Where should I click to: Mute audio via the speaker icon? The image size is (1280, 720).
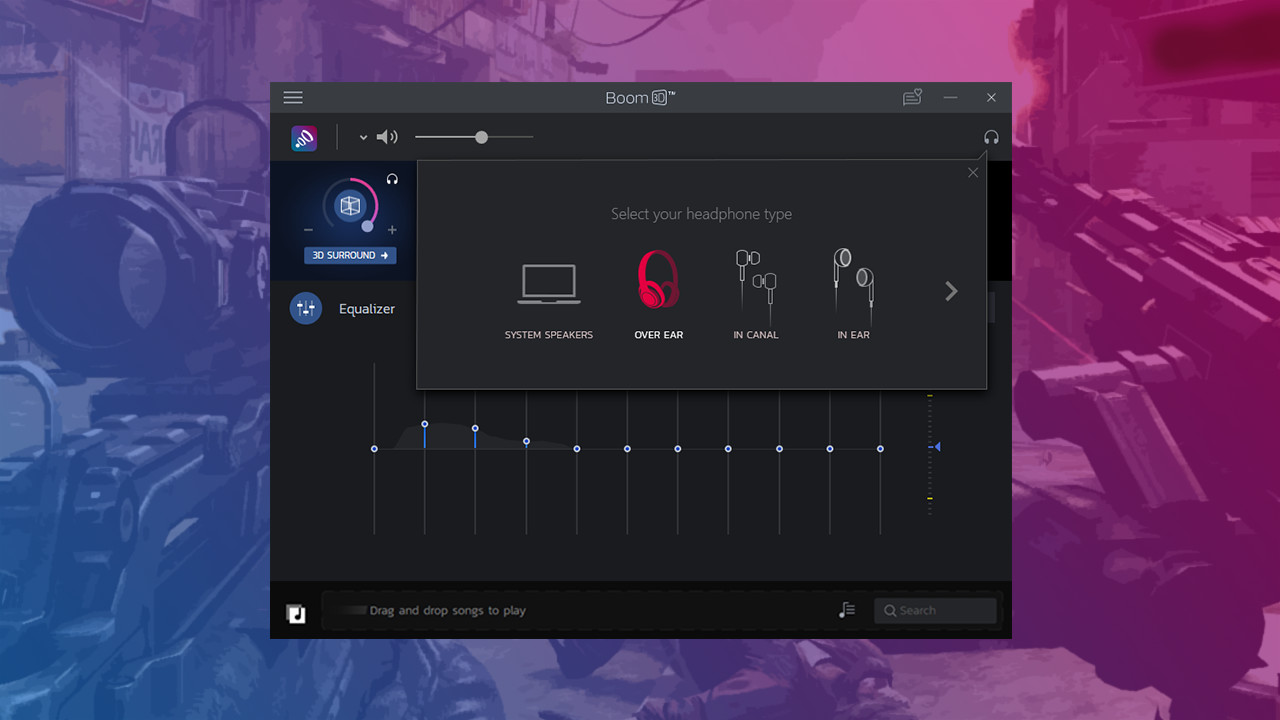coord(387,137)
